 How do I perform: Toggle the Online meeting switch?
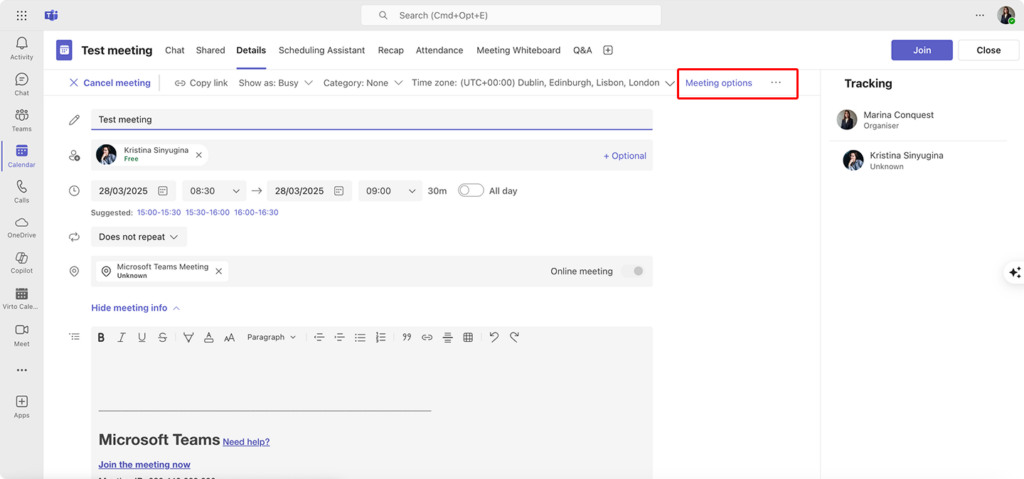[632, 271]
